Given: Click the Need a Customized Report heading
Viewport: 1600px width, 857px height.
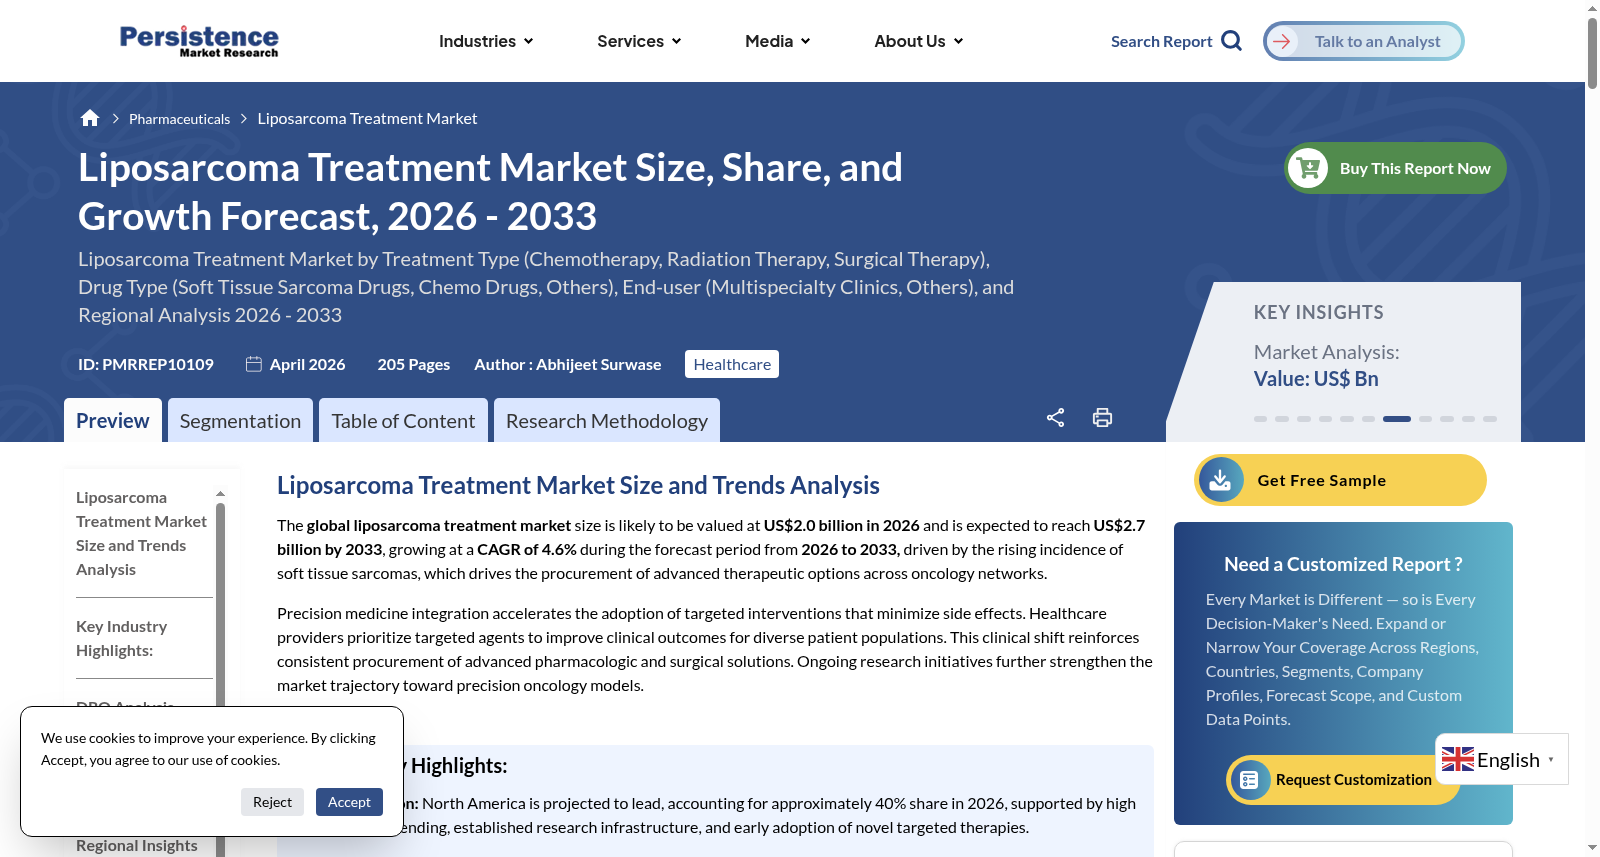Looking at the screenshot, I should [1343, 564].
